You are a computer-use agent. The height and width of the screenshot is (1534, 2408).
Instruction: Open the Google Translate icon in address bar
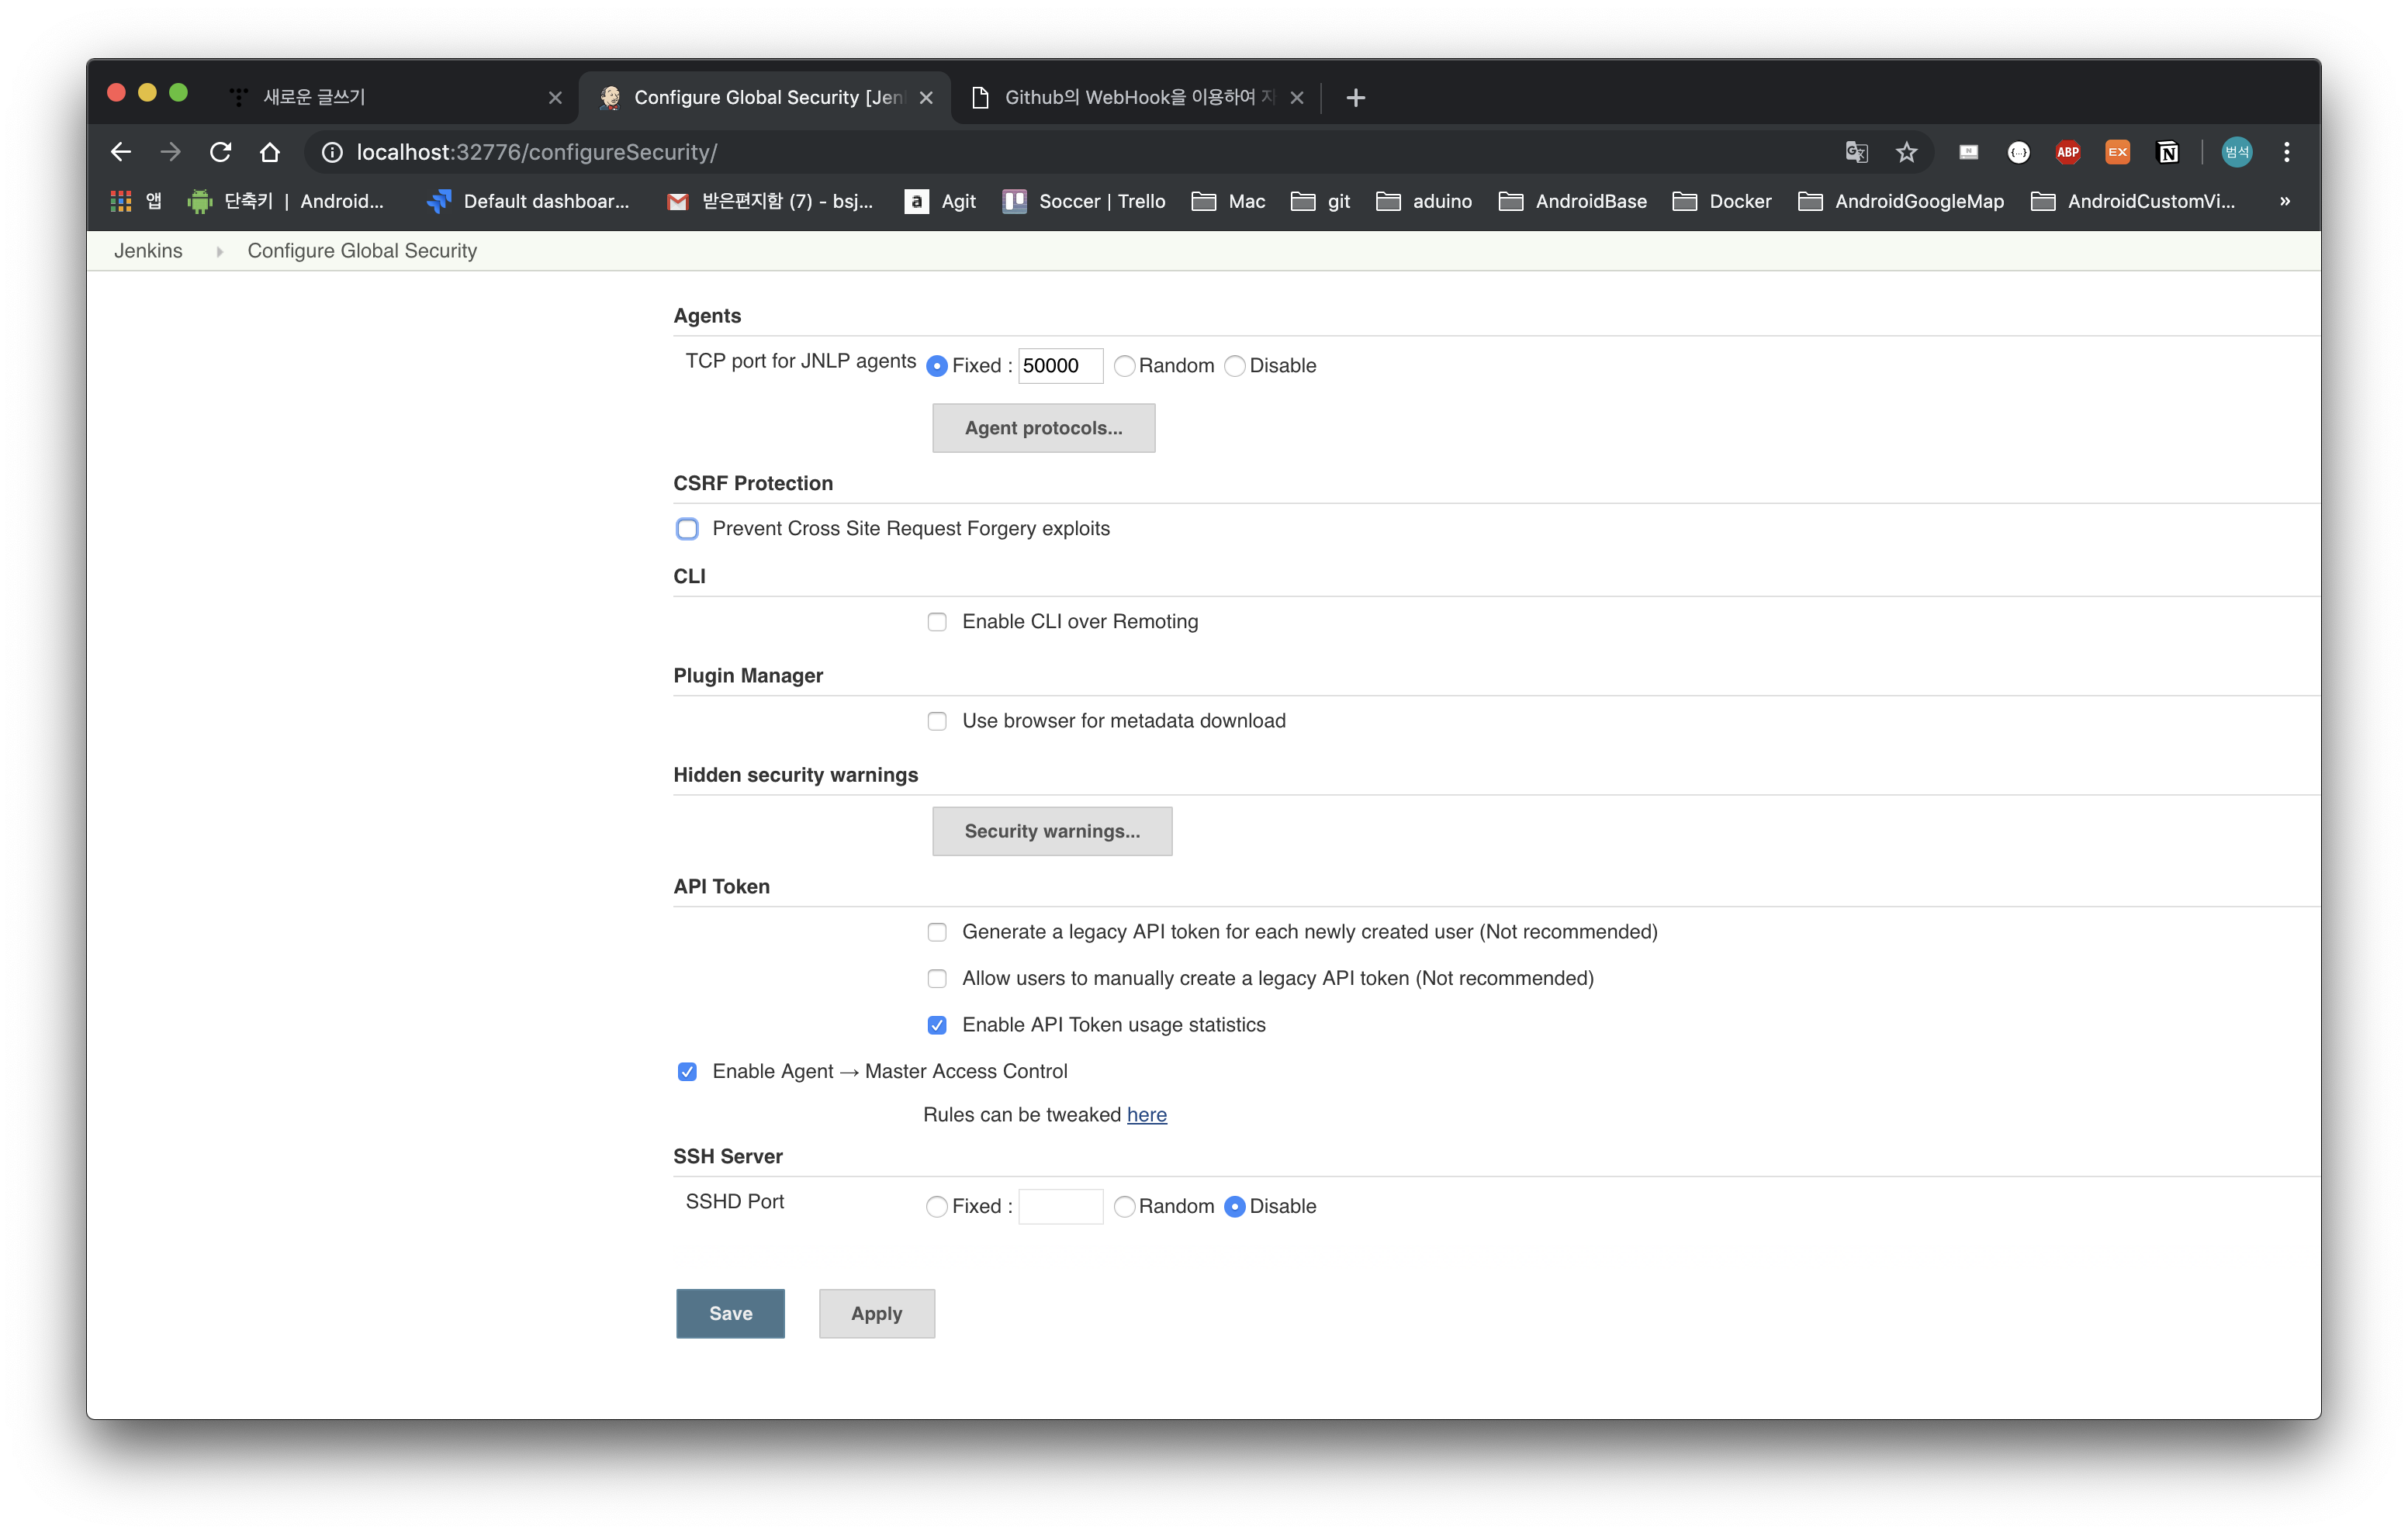[1856, 152]
